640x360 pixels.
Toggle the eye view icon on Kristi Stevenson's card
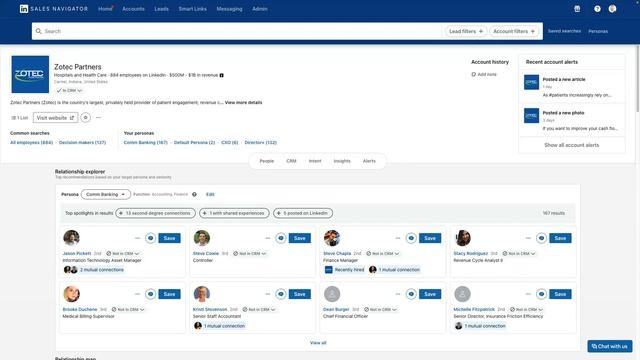click(x=281, y=294)
